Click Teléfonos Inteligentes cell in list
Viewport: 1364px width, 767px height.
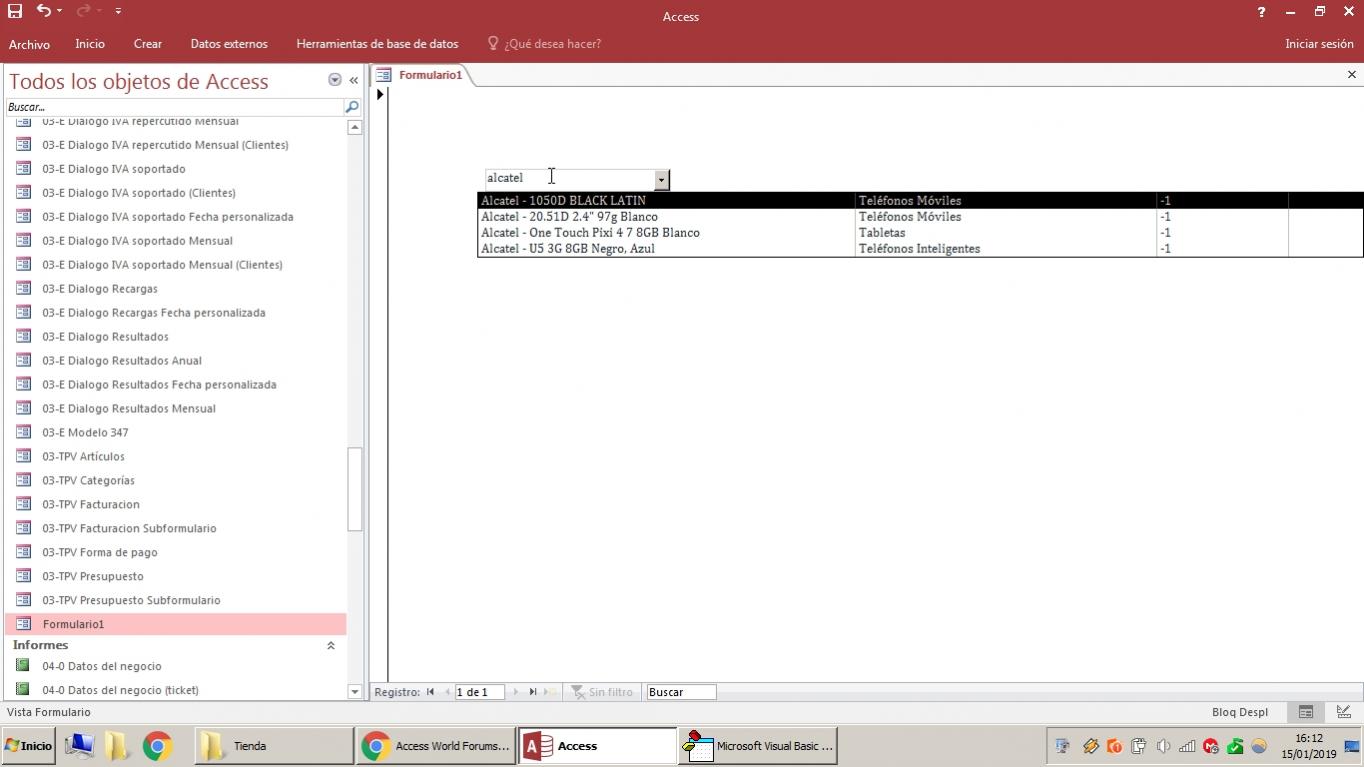(x=1006, y=249)
